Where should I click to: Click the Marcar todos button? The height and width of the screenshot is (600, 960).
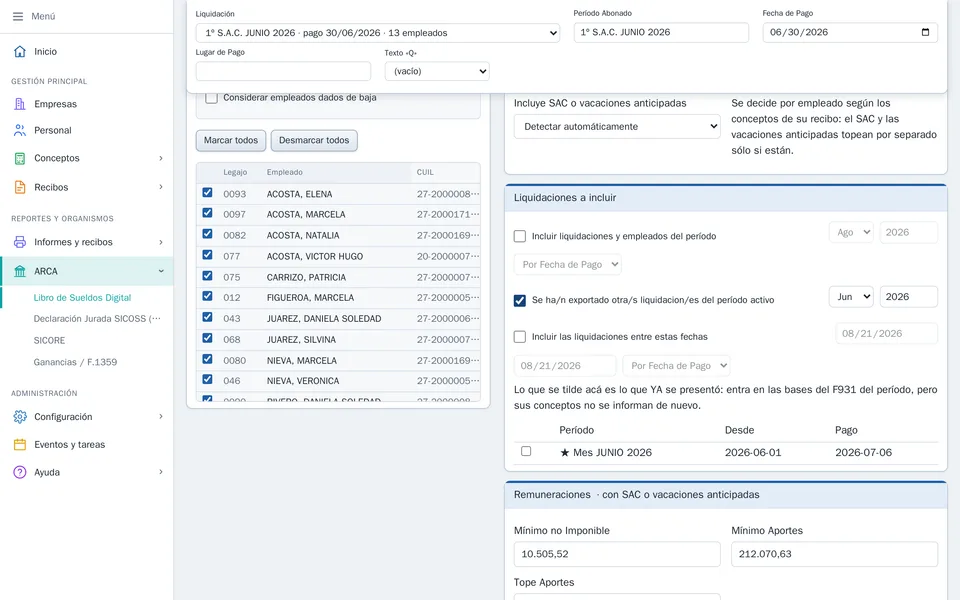click(x=231, y=140)
